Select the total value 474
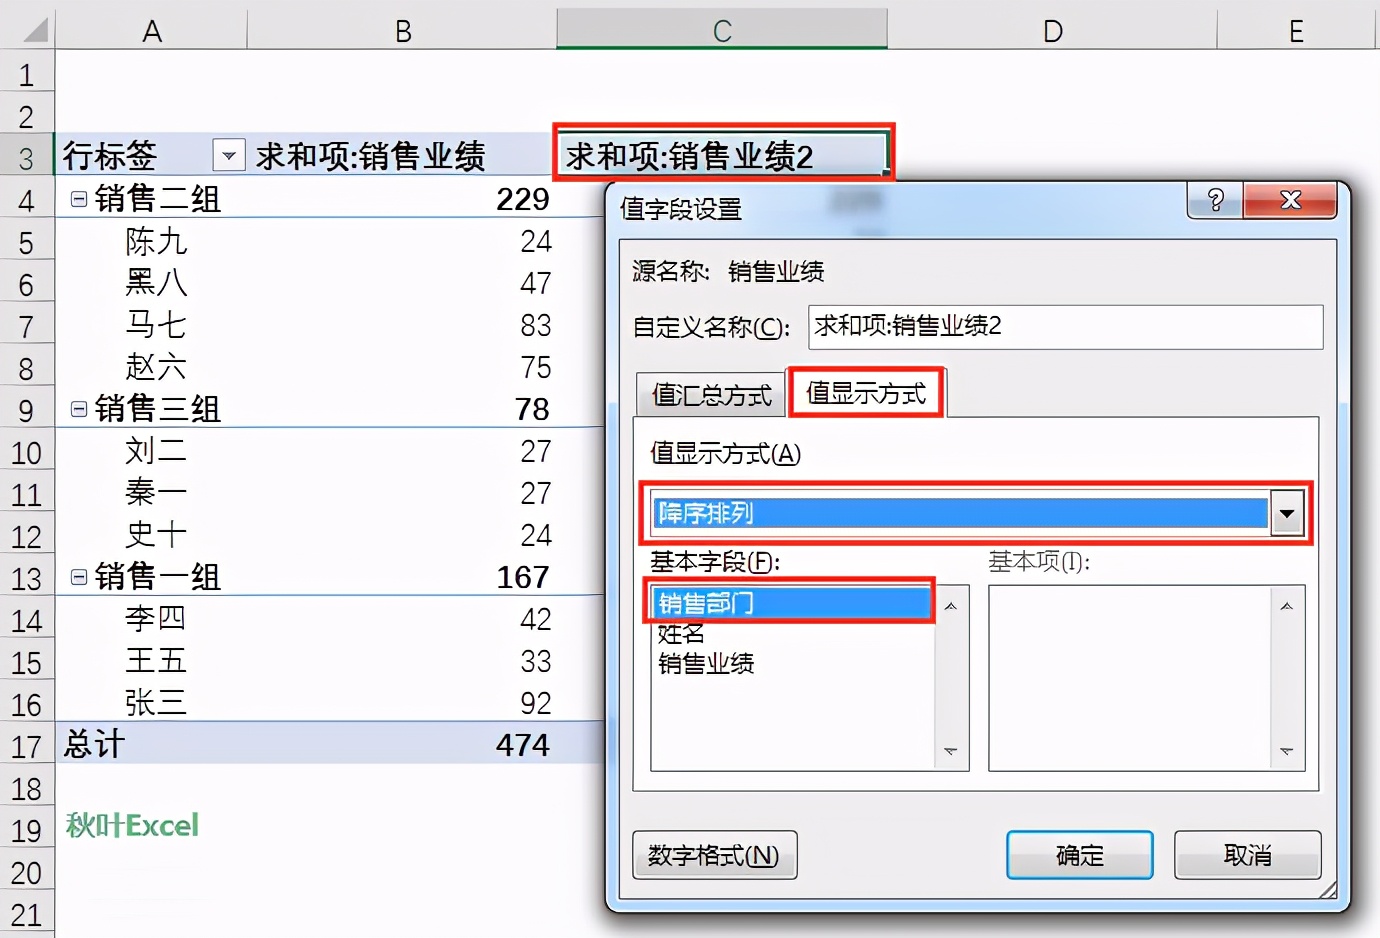1380x938 pixels. [522, 745]
